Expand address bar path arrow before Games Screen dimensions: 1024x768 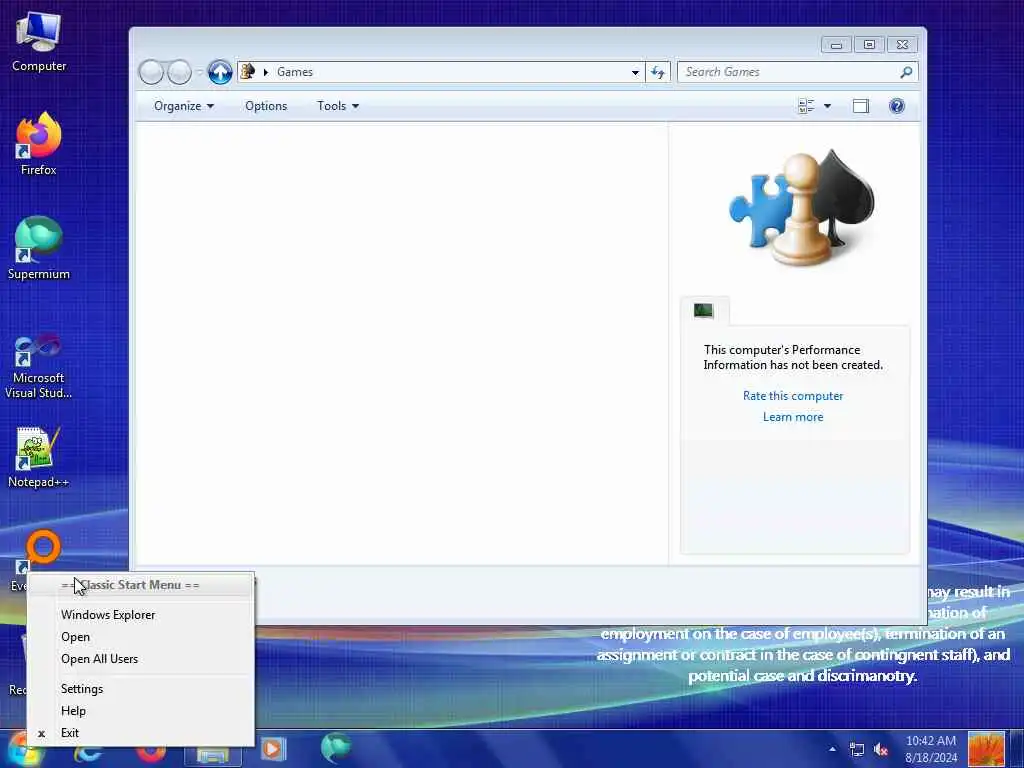266,72
